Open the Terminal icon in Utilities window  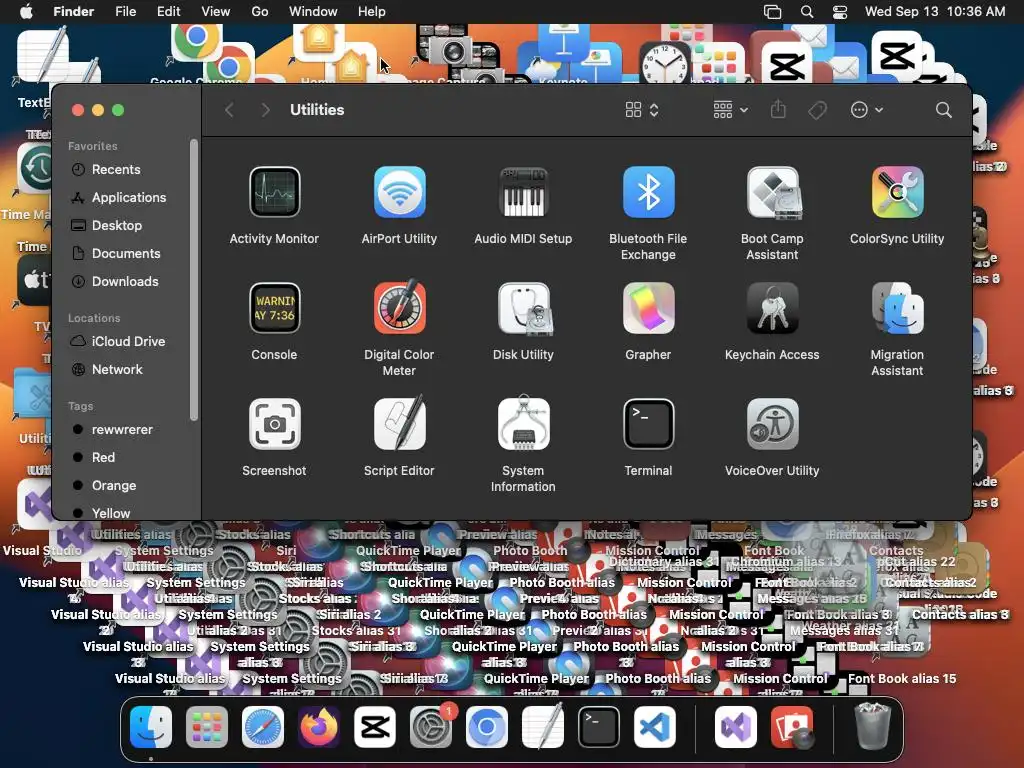648,424
